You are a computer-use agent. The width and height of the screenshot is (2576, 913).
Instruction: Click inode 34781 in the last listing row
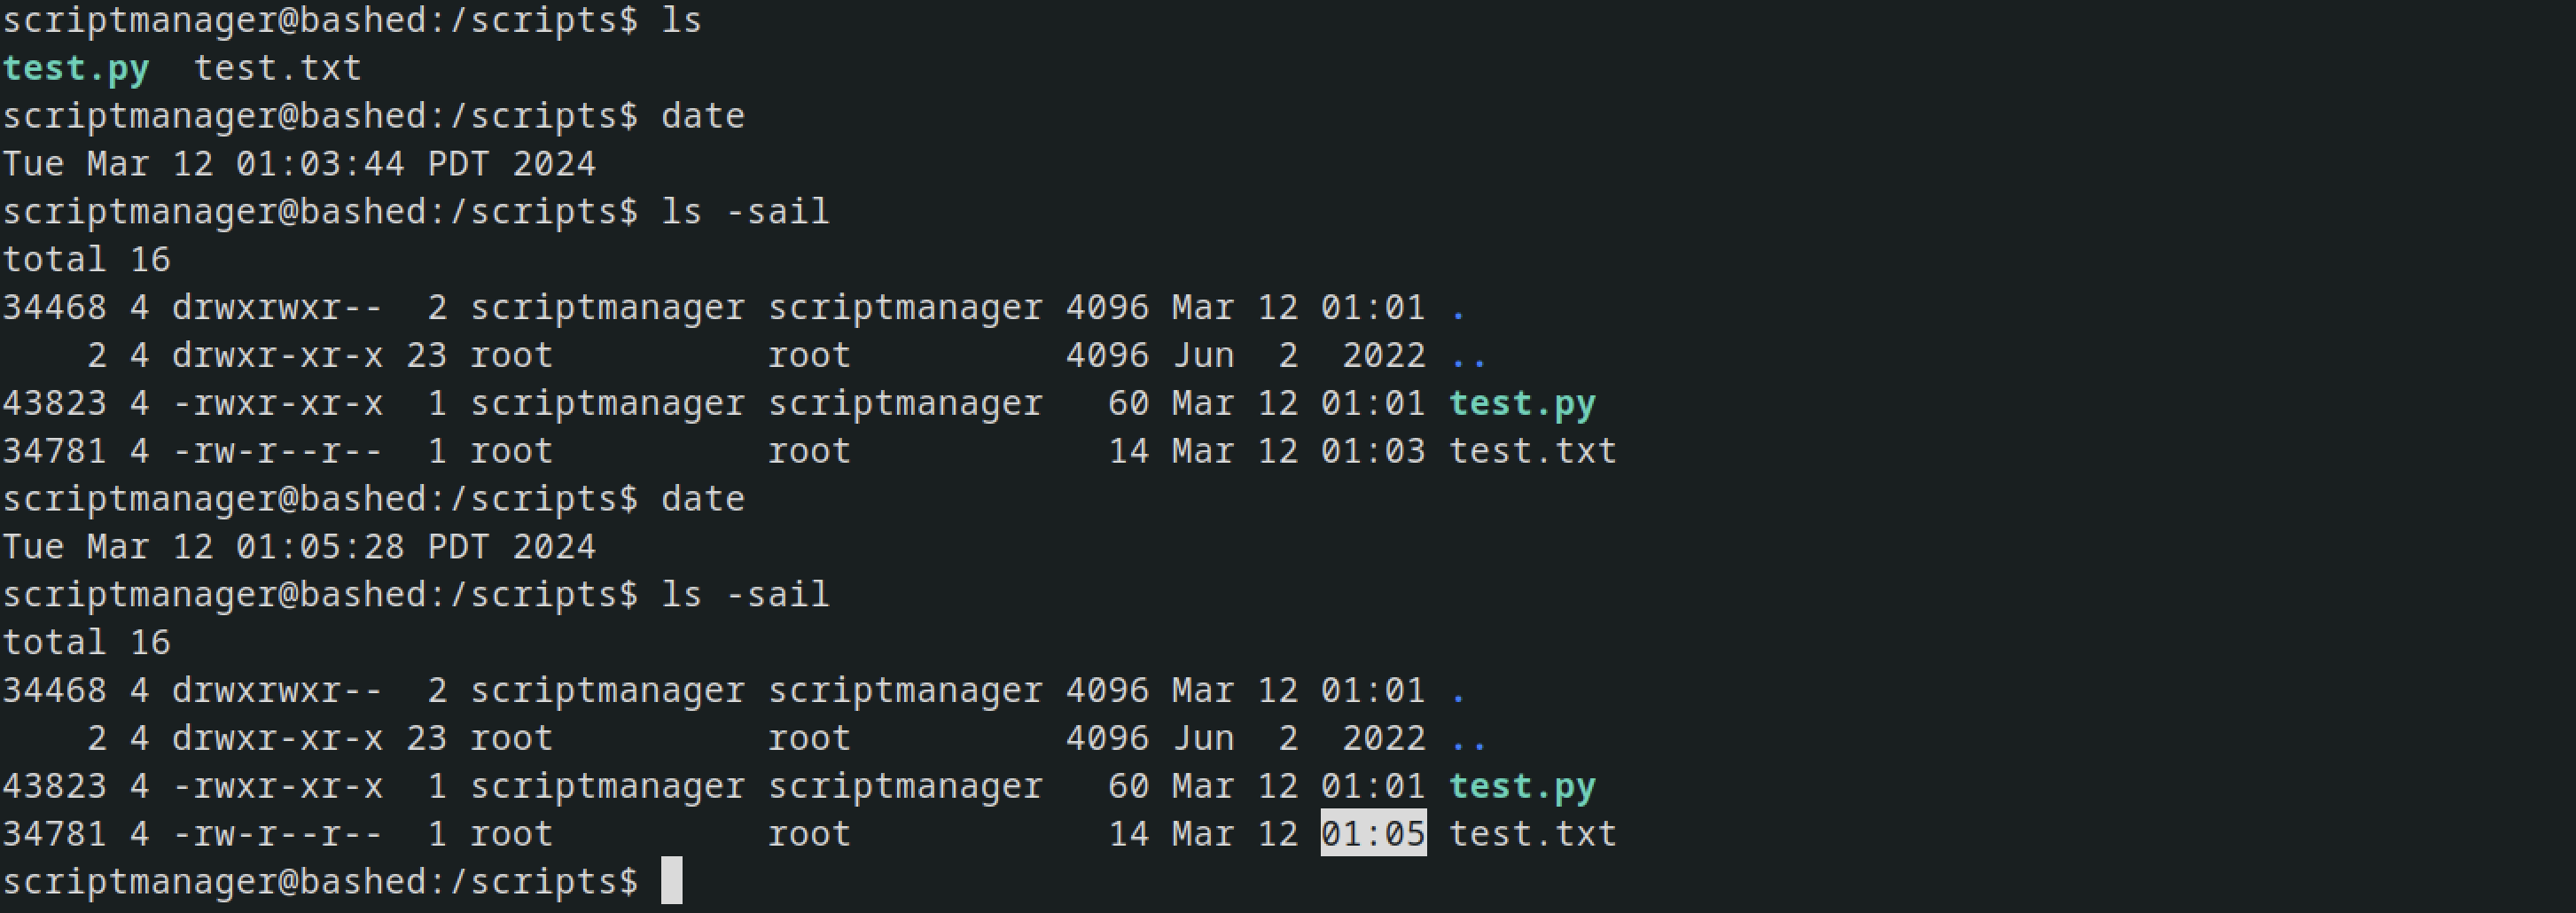54,834
